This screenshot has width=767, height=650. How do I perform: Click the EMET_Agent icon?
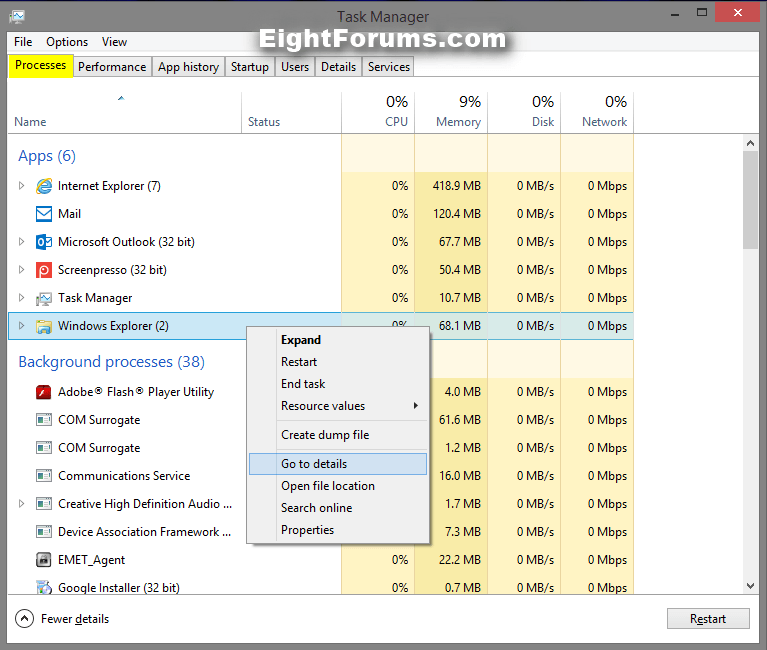(44, 560)
